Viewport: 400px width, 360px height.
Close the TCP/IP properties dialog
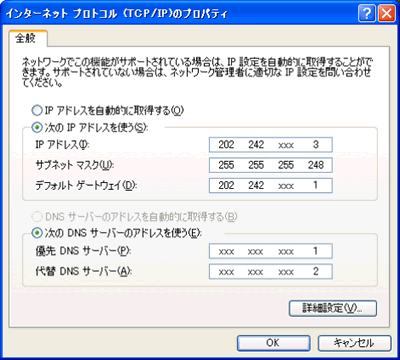point(386,14)
